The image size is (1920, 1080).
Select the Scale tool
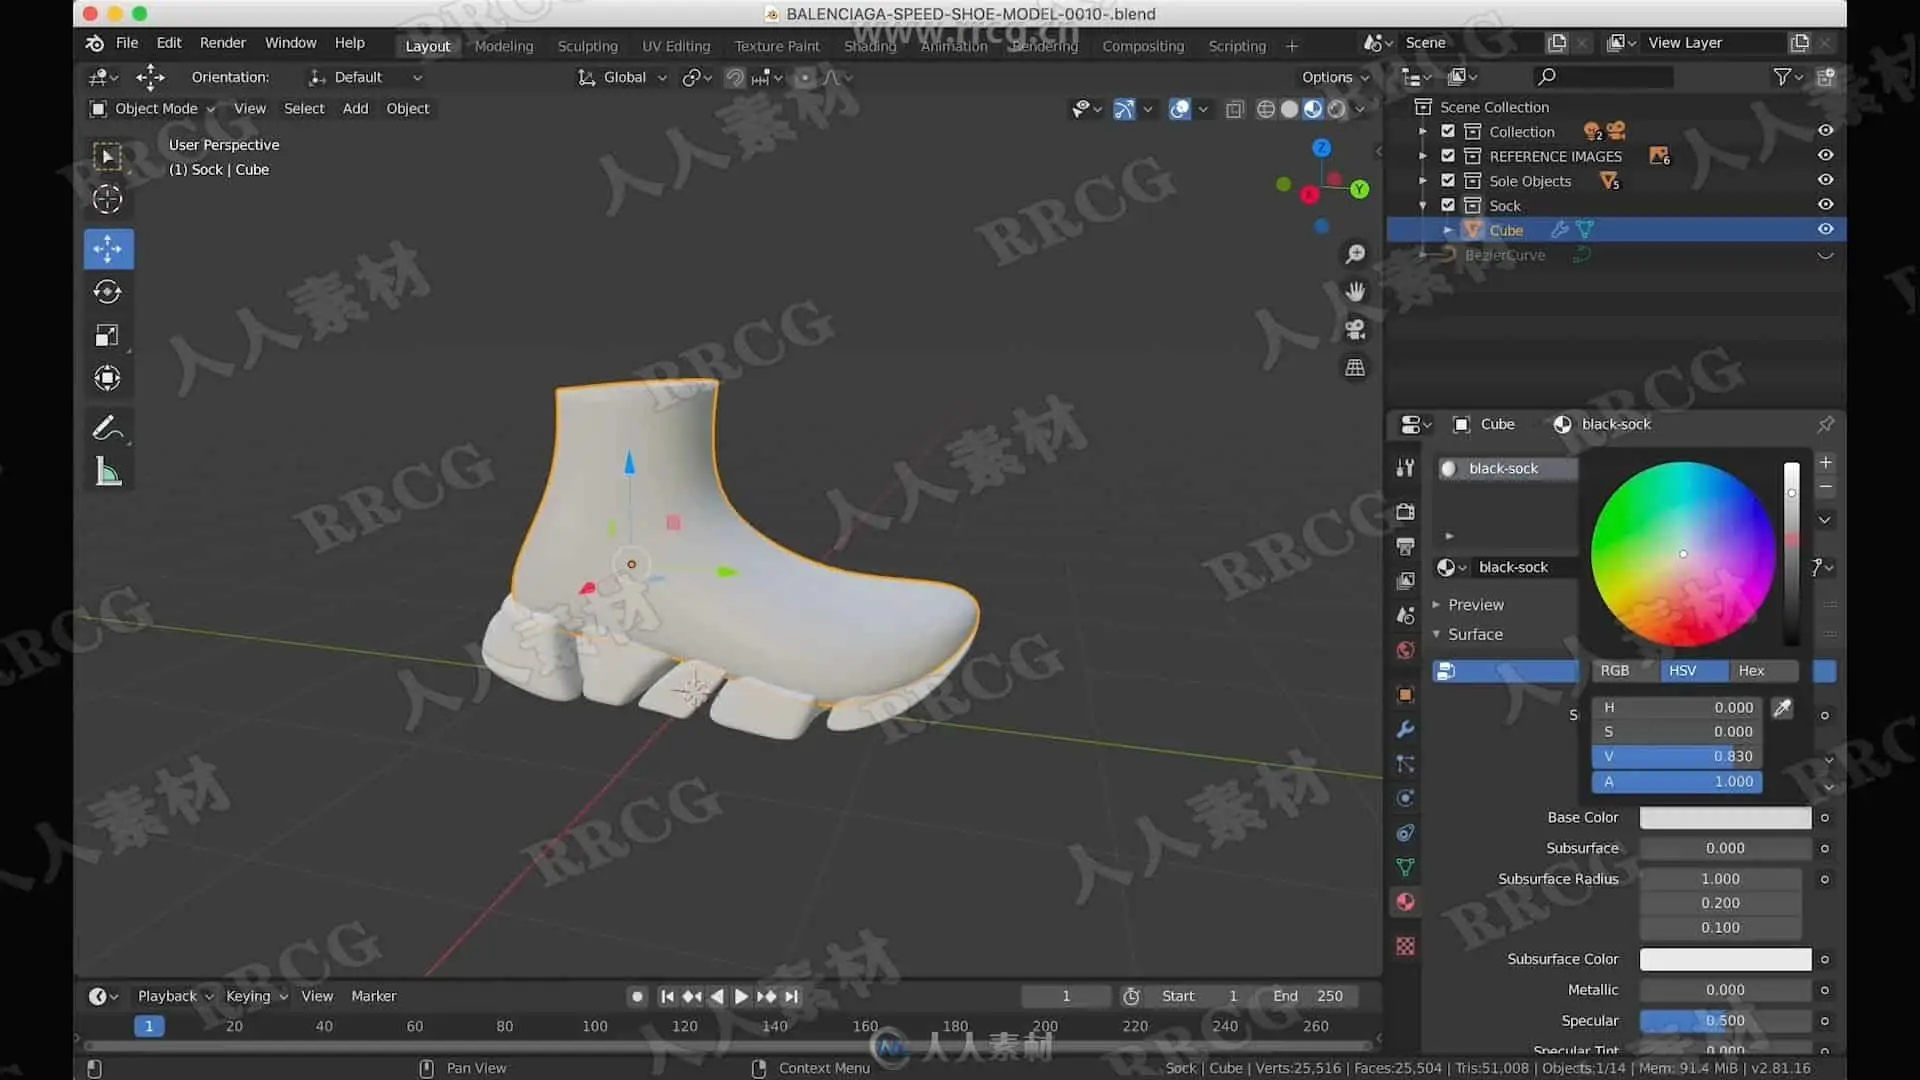click(x=108, y=335)
